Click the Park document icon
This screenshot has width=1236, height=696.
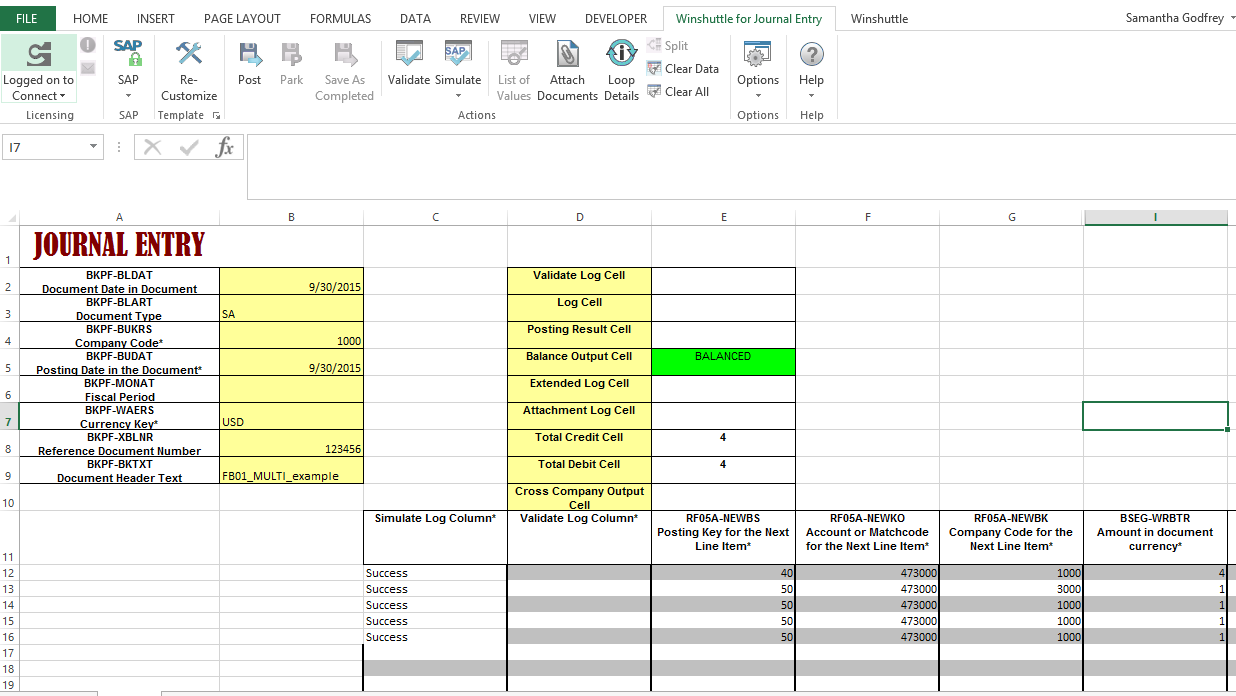pos(291,53)
